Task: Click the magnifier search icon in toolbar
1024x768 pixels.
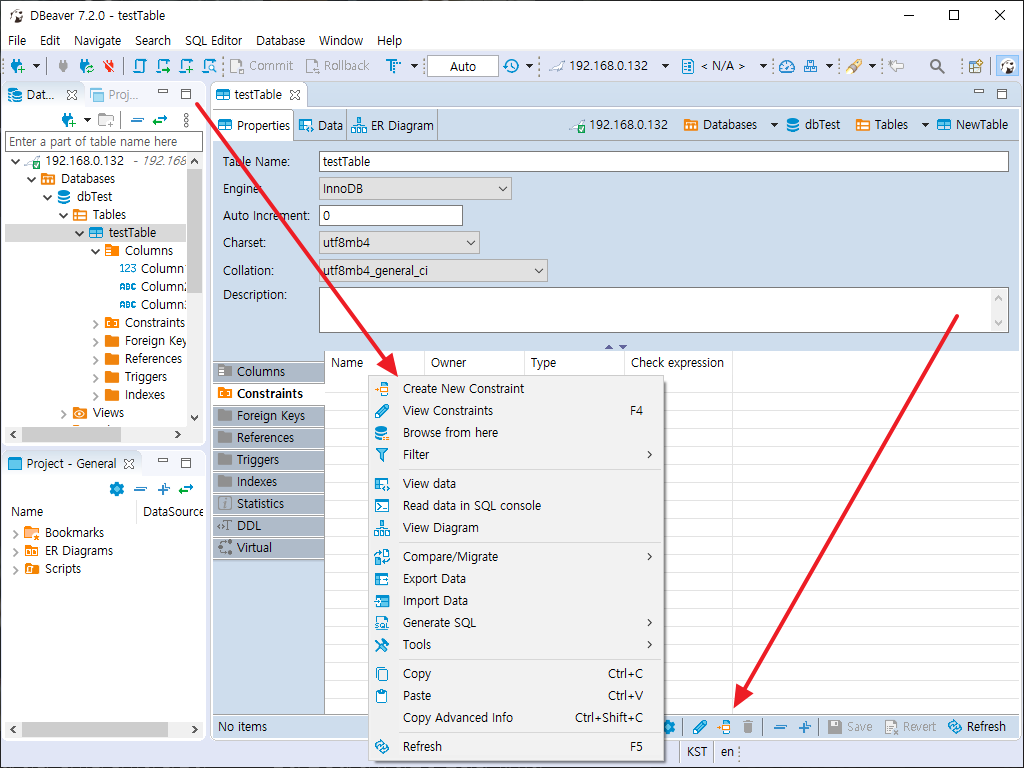Action: click(937, 66)
